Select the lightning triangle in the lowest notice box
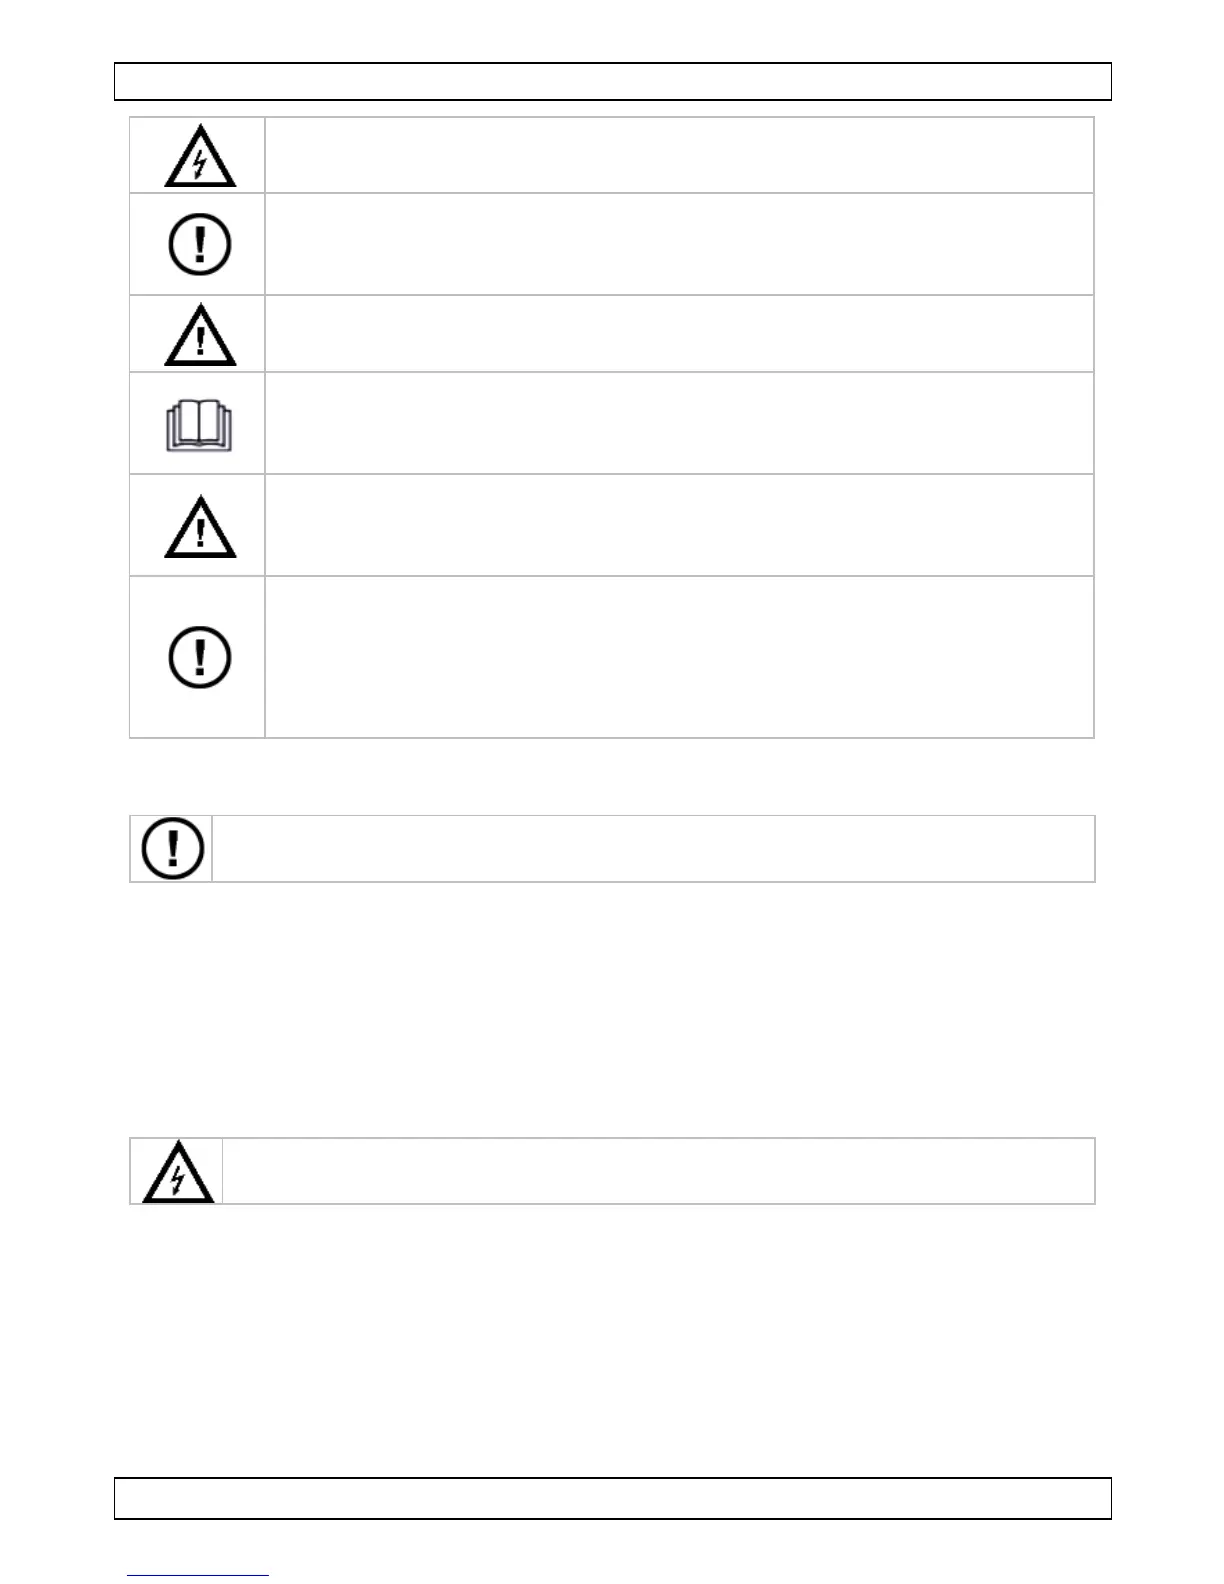Viewport: 1224px width, 1584px height. tap(178, 1170)
